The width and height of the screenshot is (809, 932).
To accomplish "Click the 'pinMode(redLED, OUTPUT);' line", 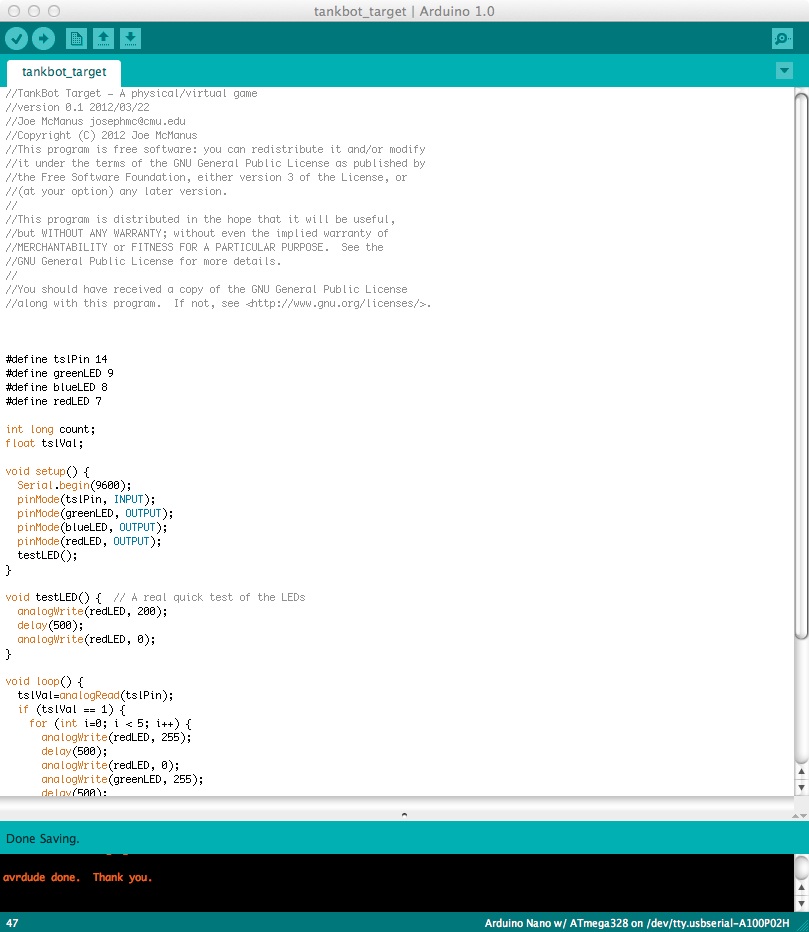I will 89,541.
